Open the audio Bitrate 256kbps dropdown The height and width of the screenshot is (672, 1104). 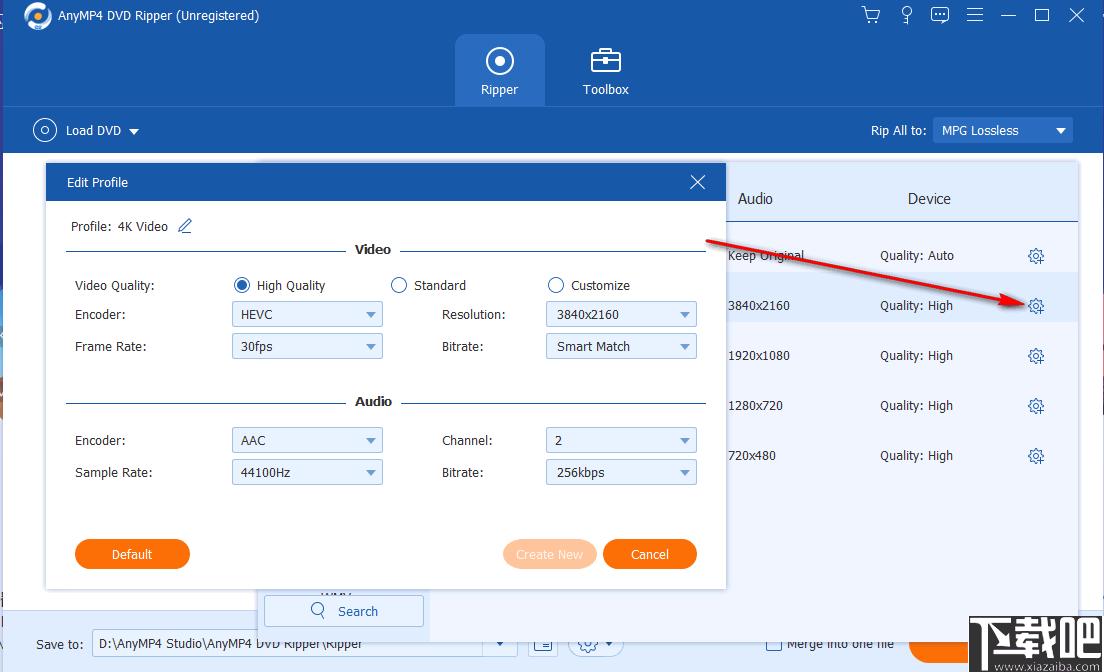621,473
